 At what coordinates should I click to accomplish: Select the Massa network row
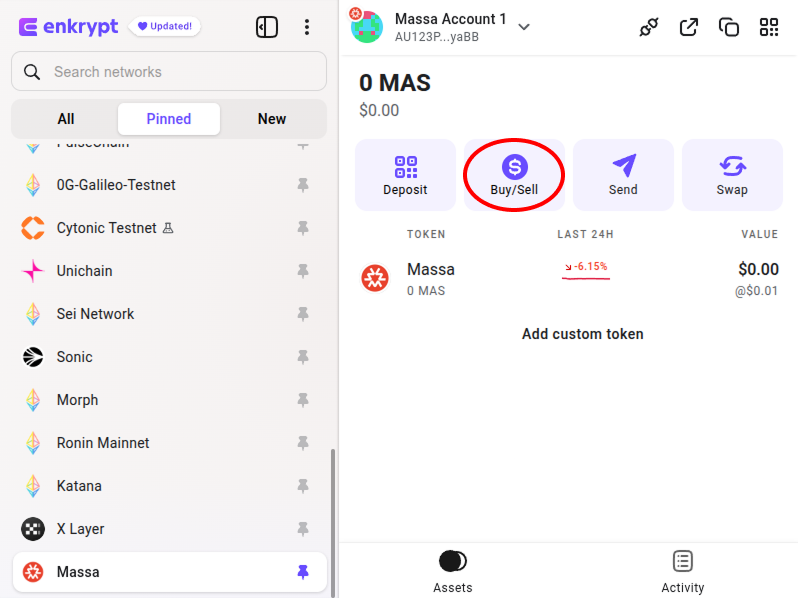[x=169, y=572]
